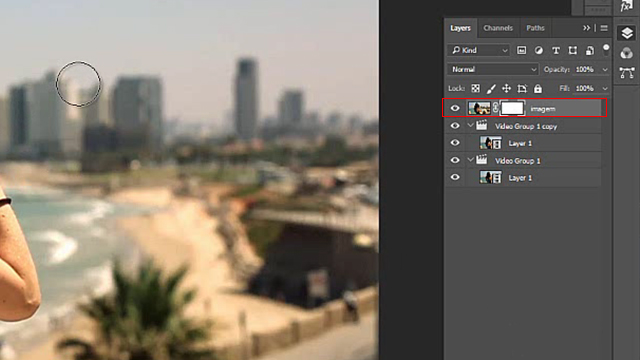640x360 pixels.
Task: Open the Layers panel dock icon
Action: pos(627,33)
